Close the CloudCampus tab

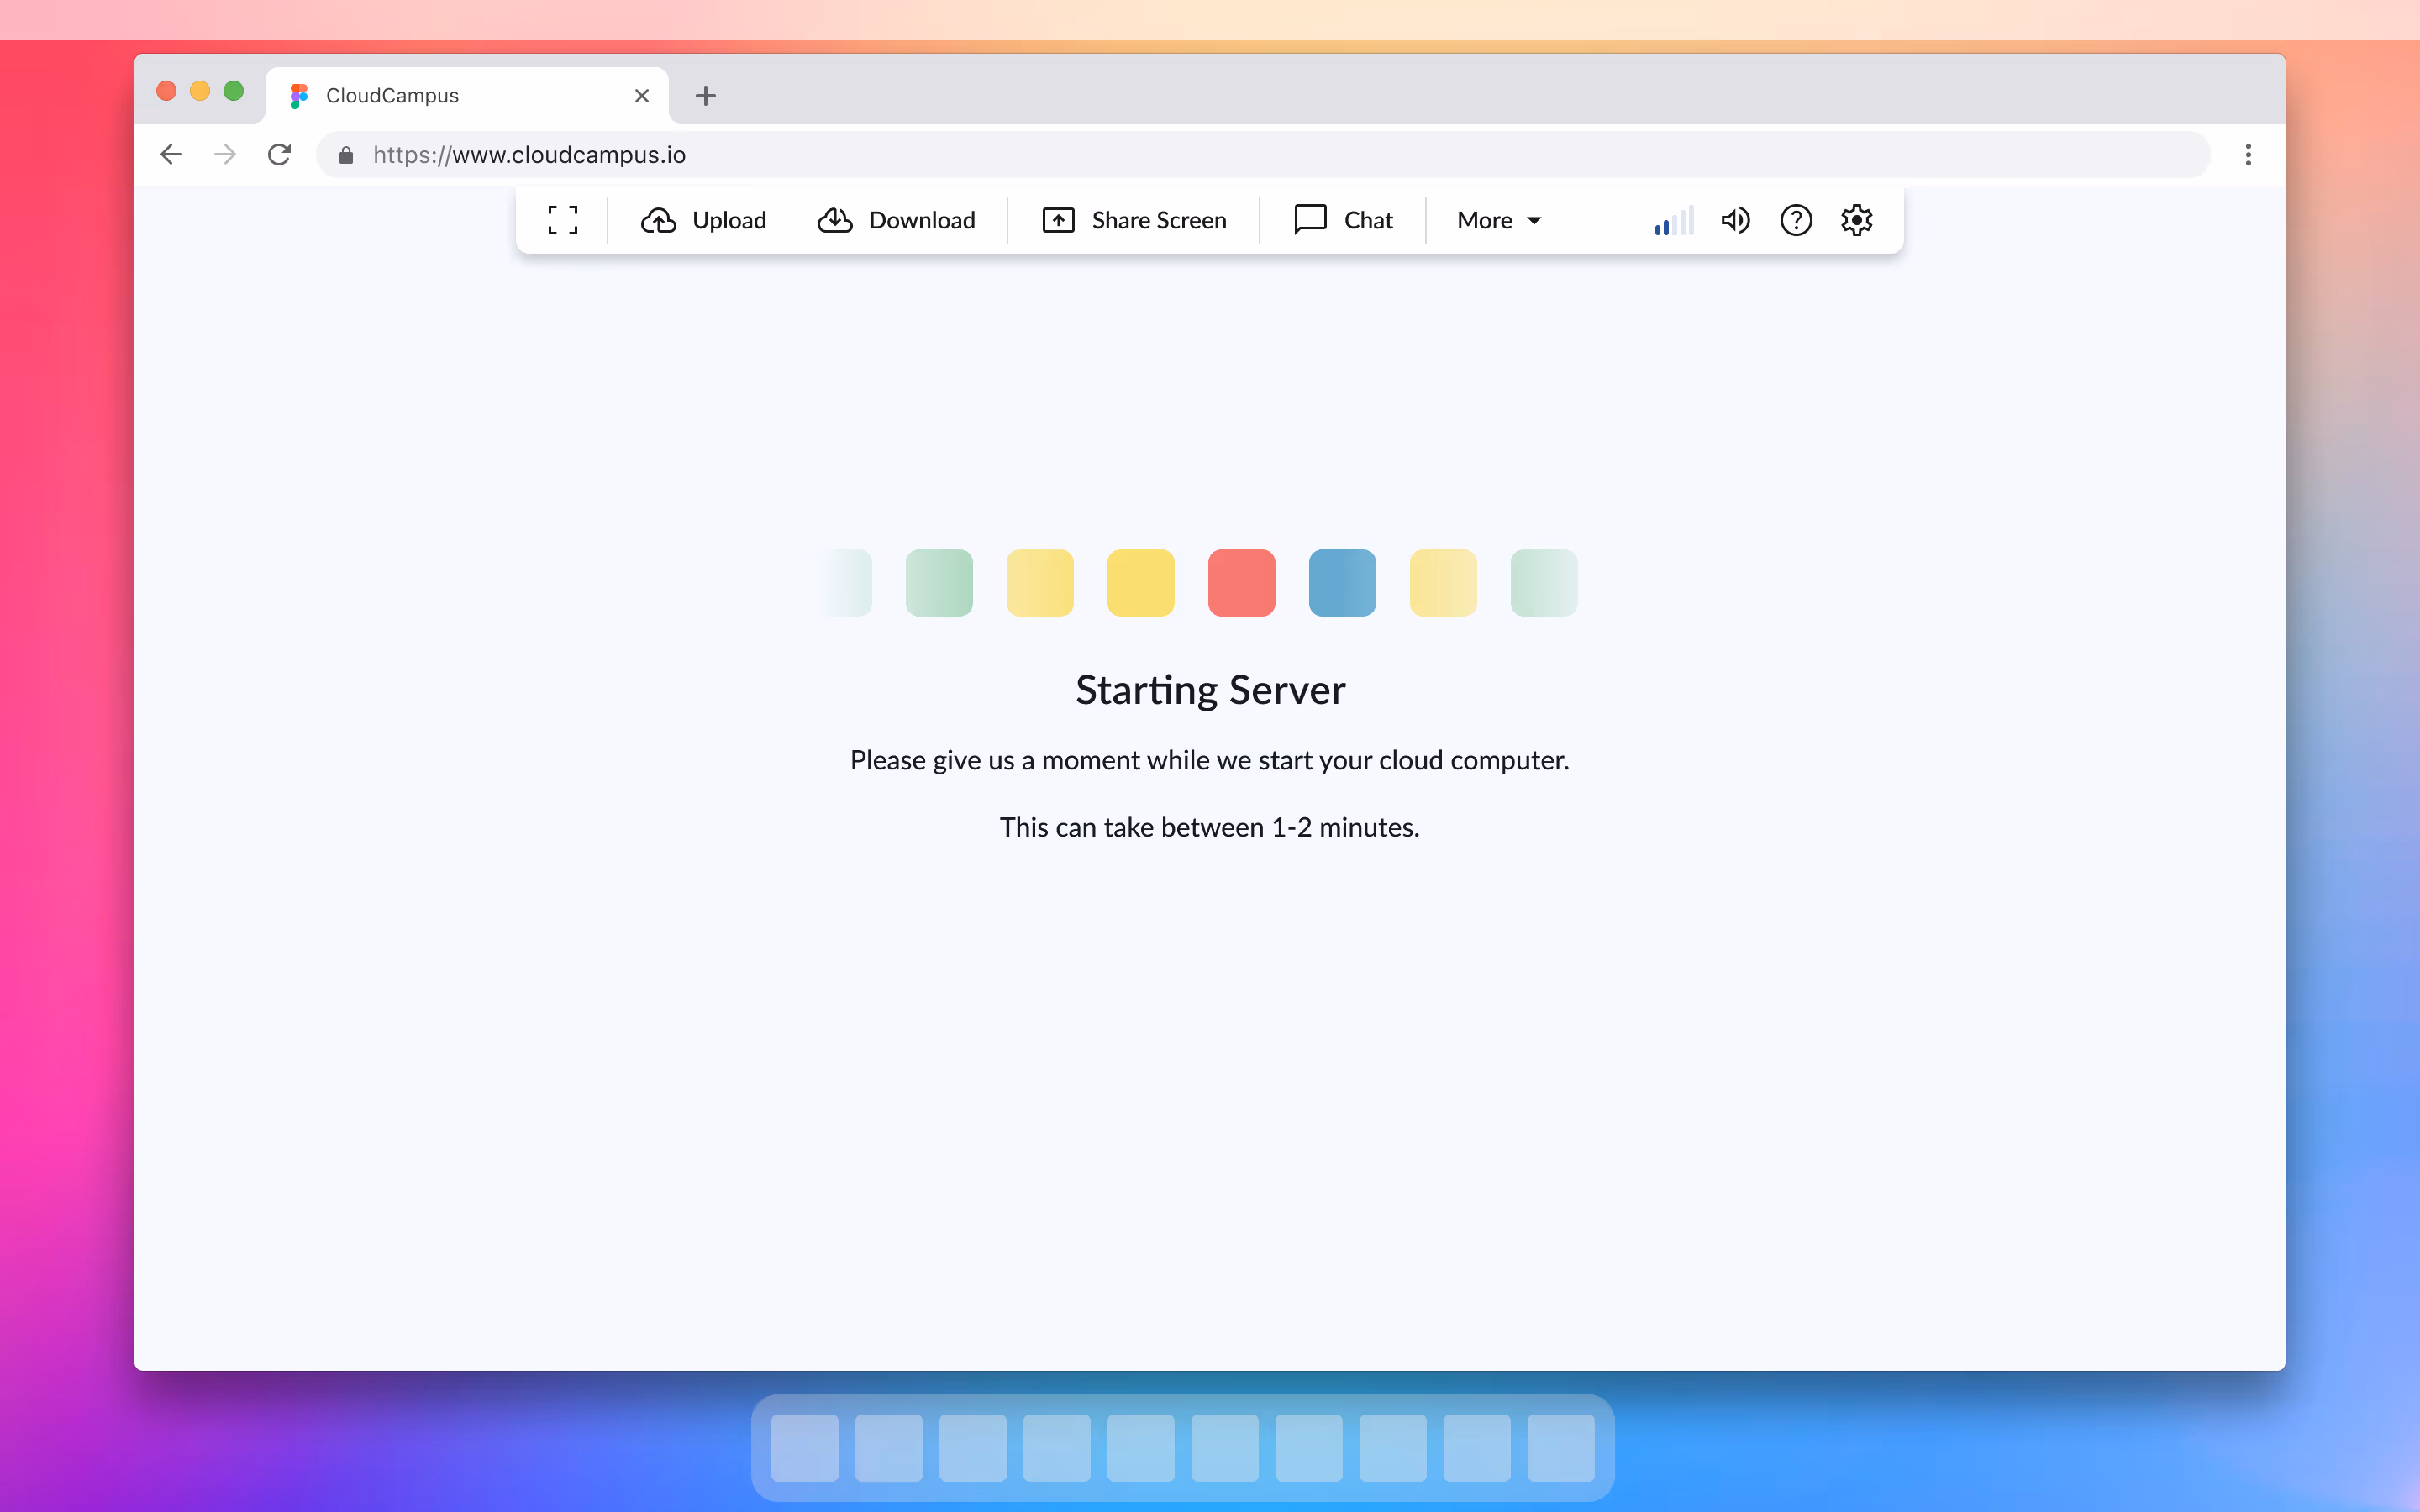point(641,95)
